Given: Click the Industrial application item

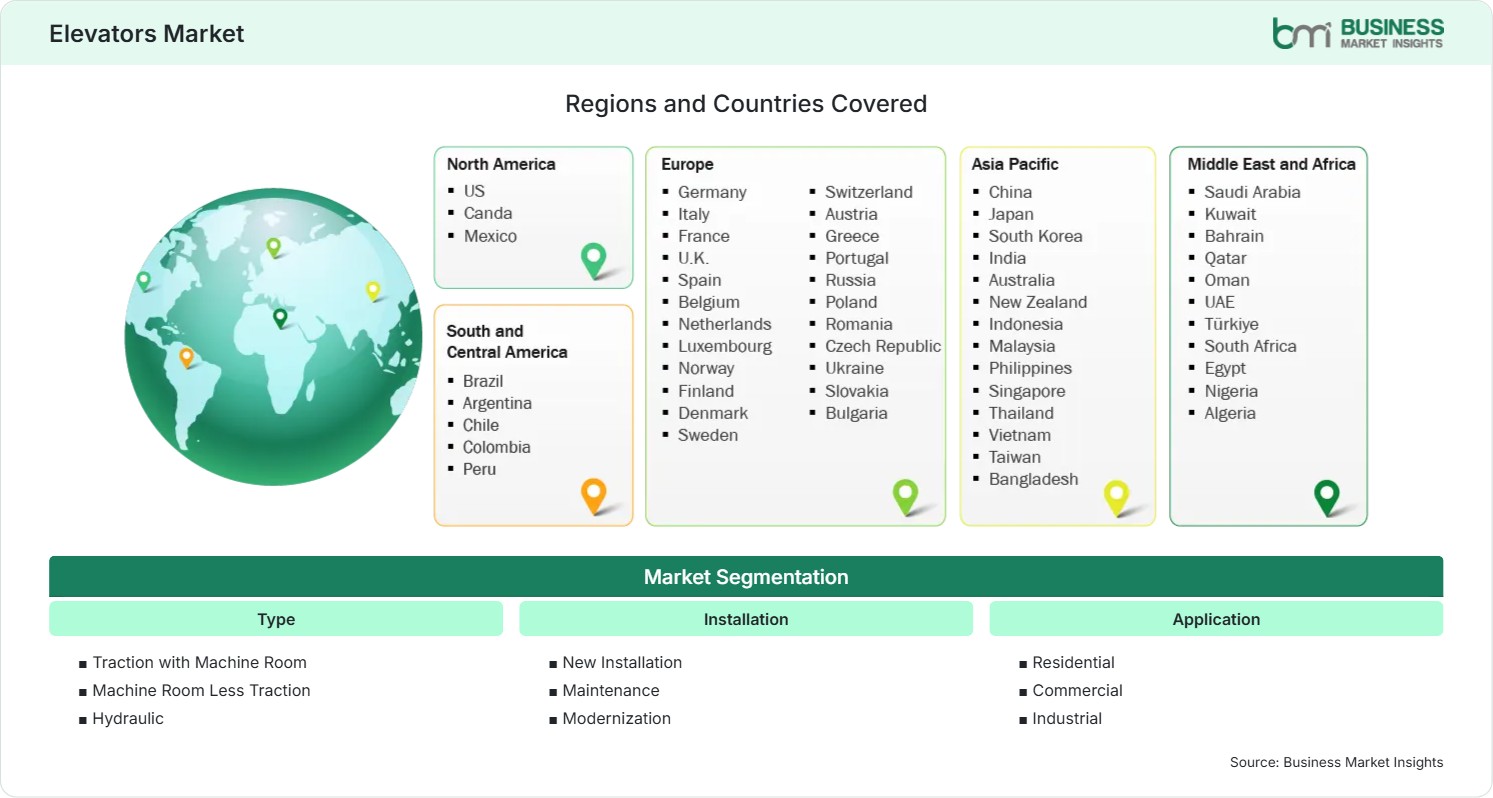Looking at the screenshot, I should click(x=1067, y=718).
